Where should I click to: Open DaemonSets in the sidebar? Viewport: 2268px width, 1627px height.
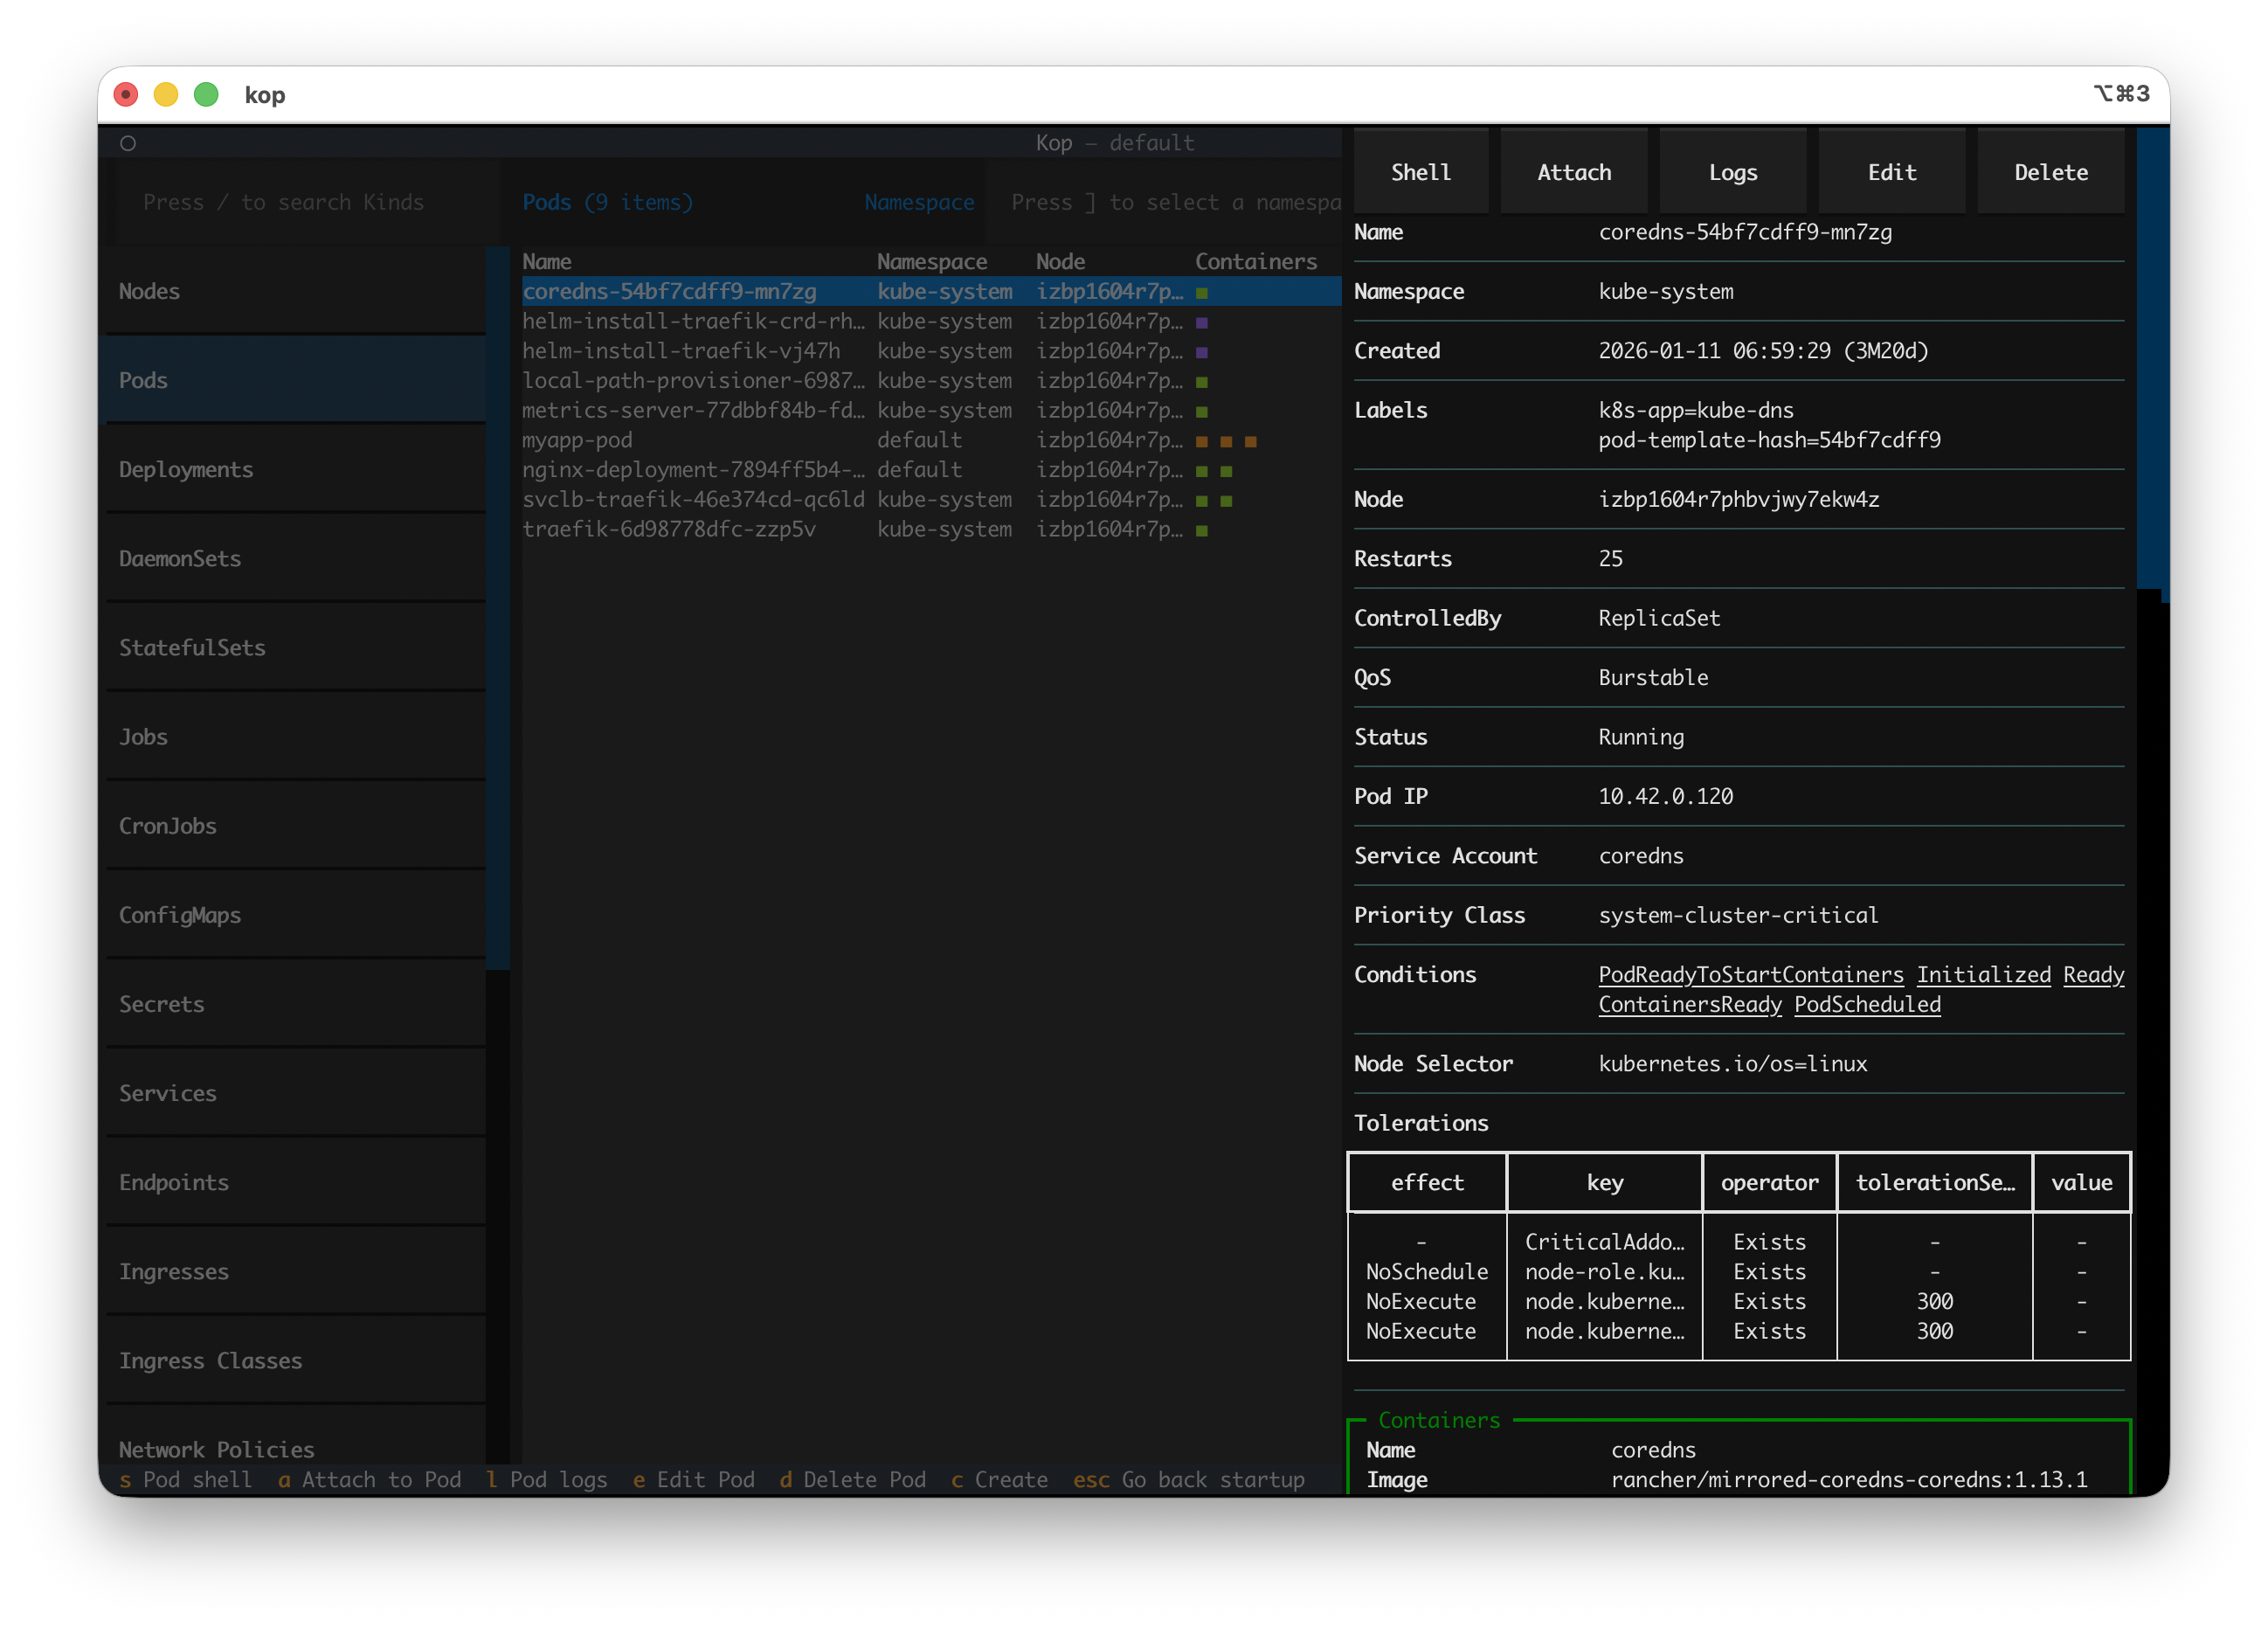[296, 558]
